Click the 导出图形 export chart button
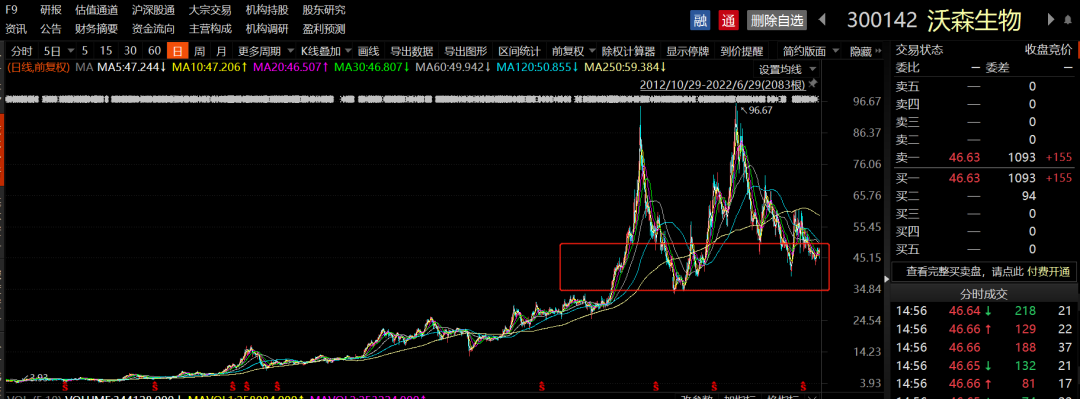This screenshot has width=1080, height=399. [x=465, y=51]
